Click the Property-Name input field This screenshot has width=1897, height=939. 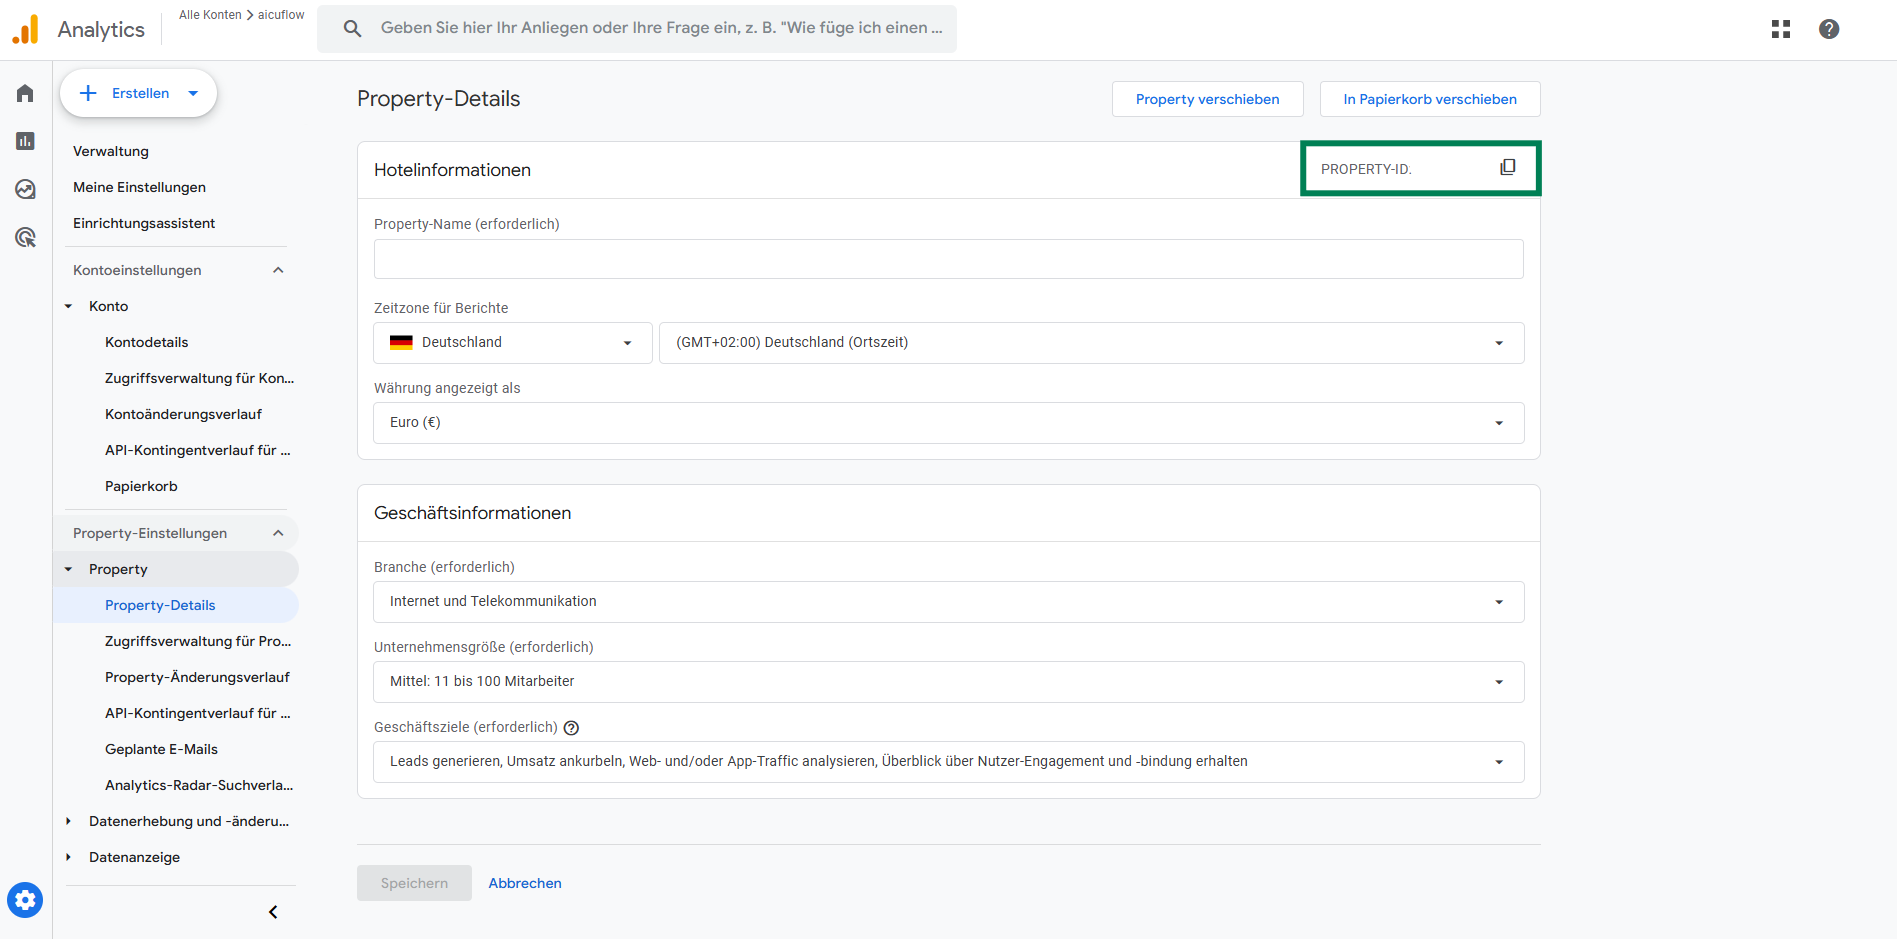coord(948,259)
